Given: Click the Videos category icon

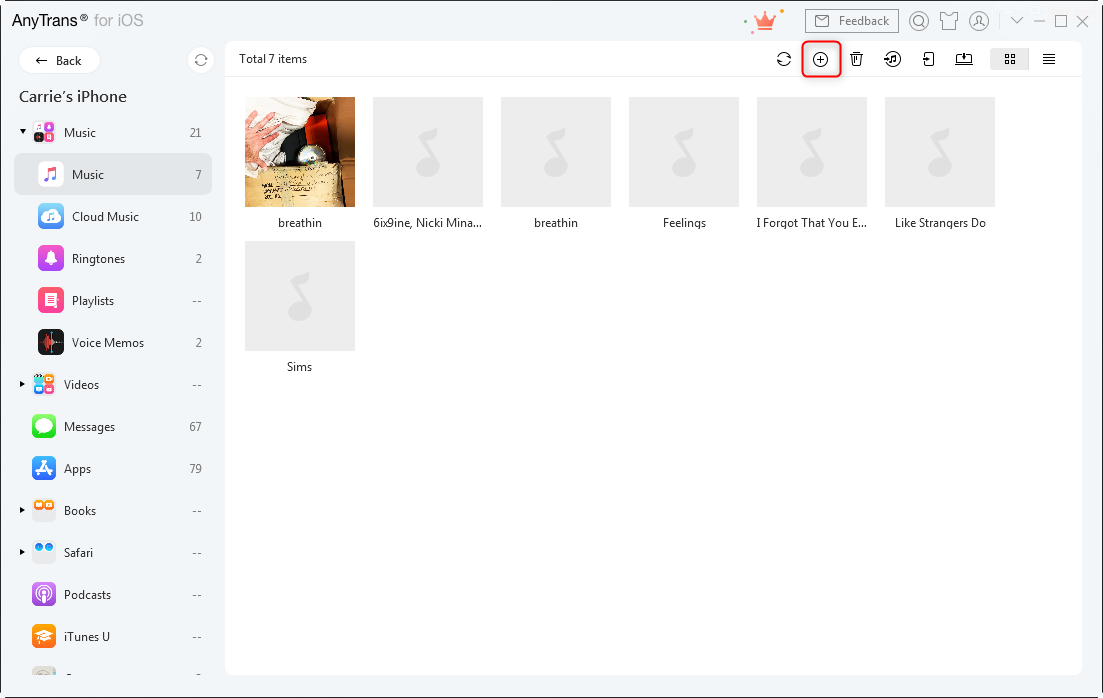Looking at the screenshot, I should 44,384.
